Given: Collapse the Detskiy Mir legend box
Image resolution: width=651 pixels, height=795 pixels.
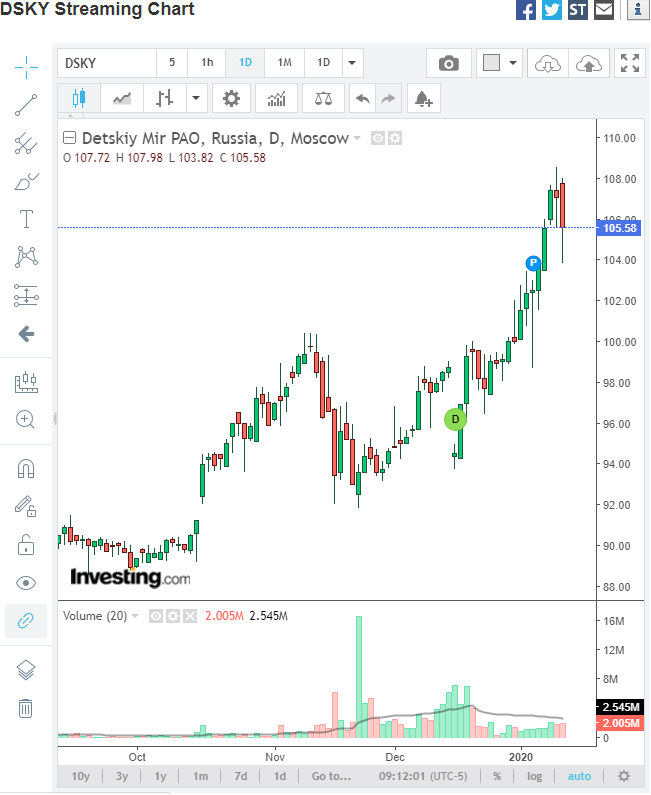Looking at the screenshot, I should (69, 138).
